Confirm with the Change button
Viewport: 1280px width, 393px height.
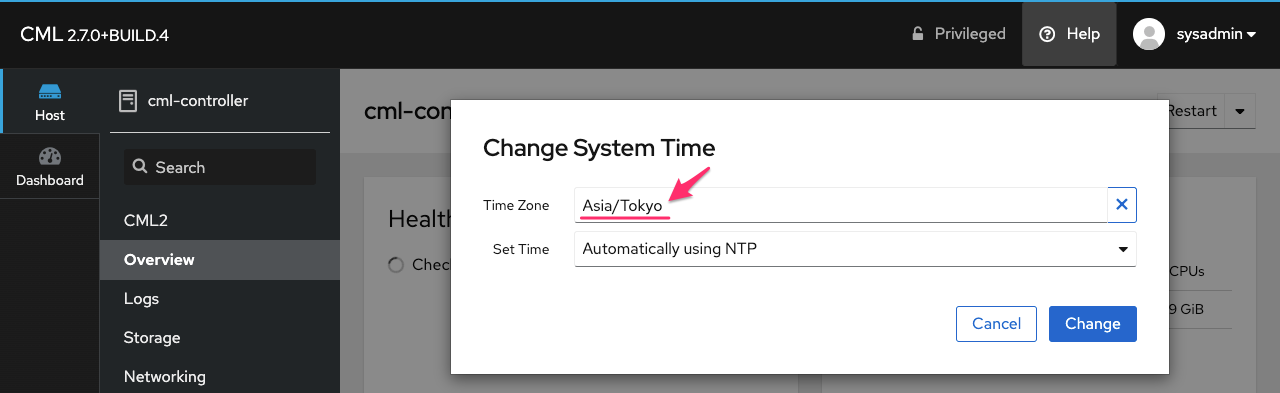click(1093, 324)
